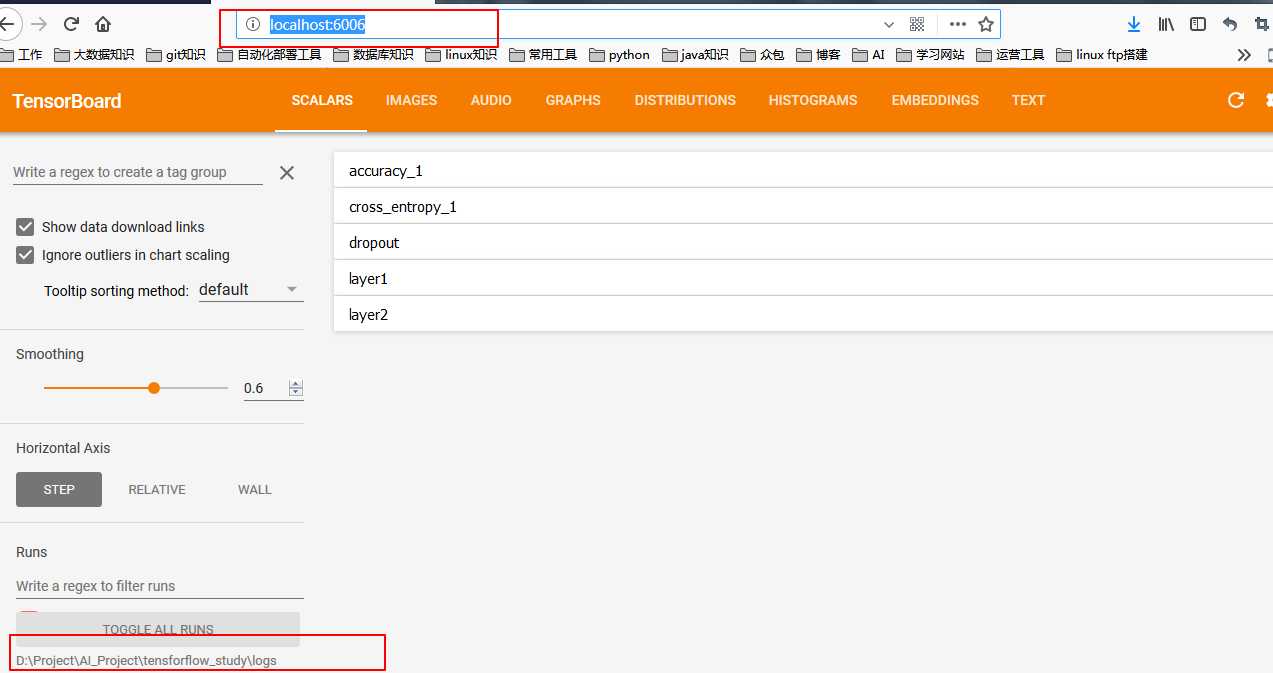Image resolution: width=1273 pixels, height=673 pixels.
Task: Open the 学习网站 bookmark folder
Action: 931,55
